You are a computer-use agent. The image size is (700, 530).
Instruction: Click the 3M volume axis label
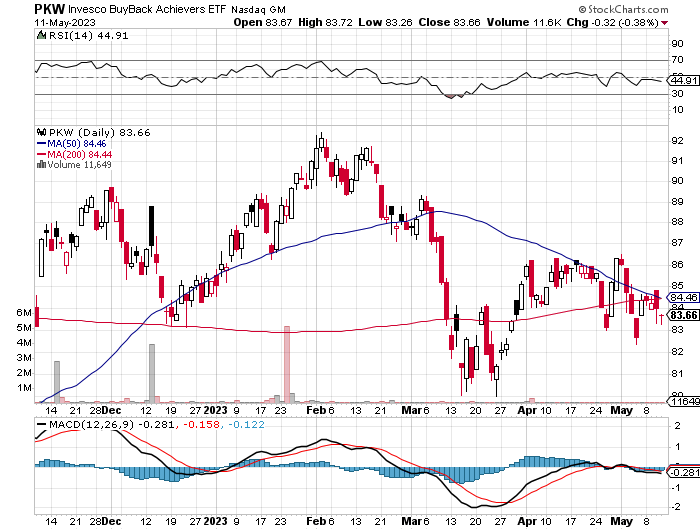[x=24, y=358]
